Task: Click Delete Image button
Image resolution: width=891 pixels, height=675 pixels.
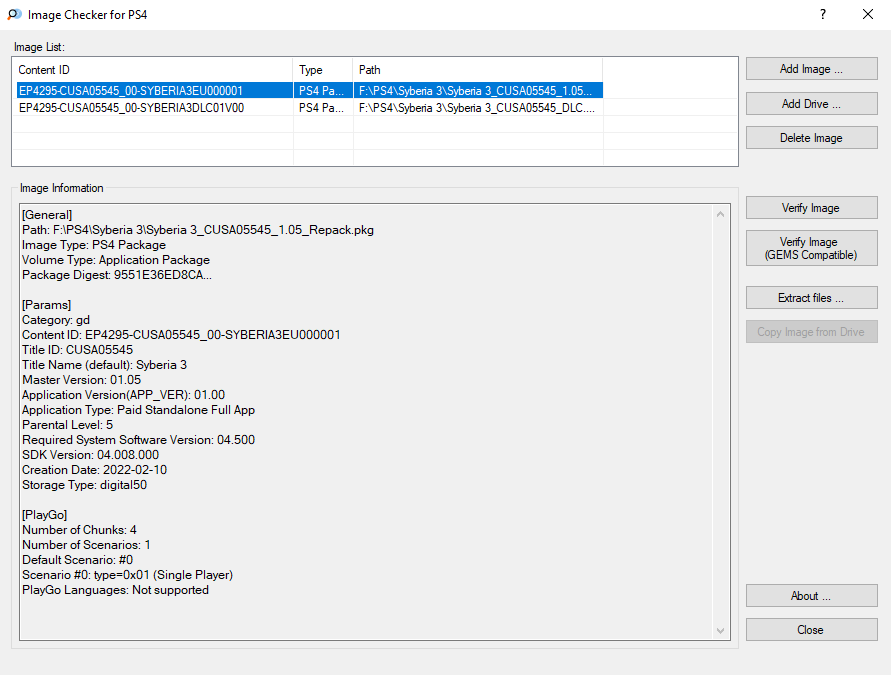Action: [x=811, y=138]
